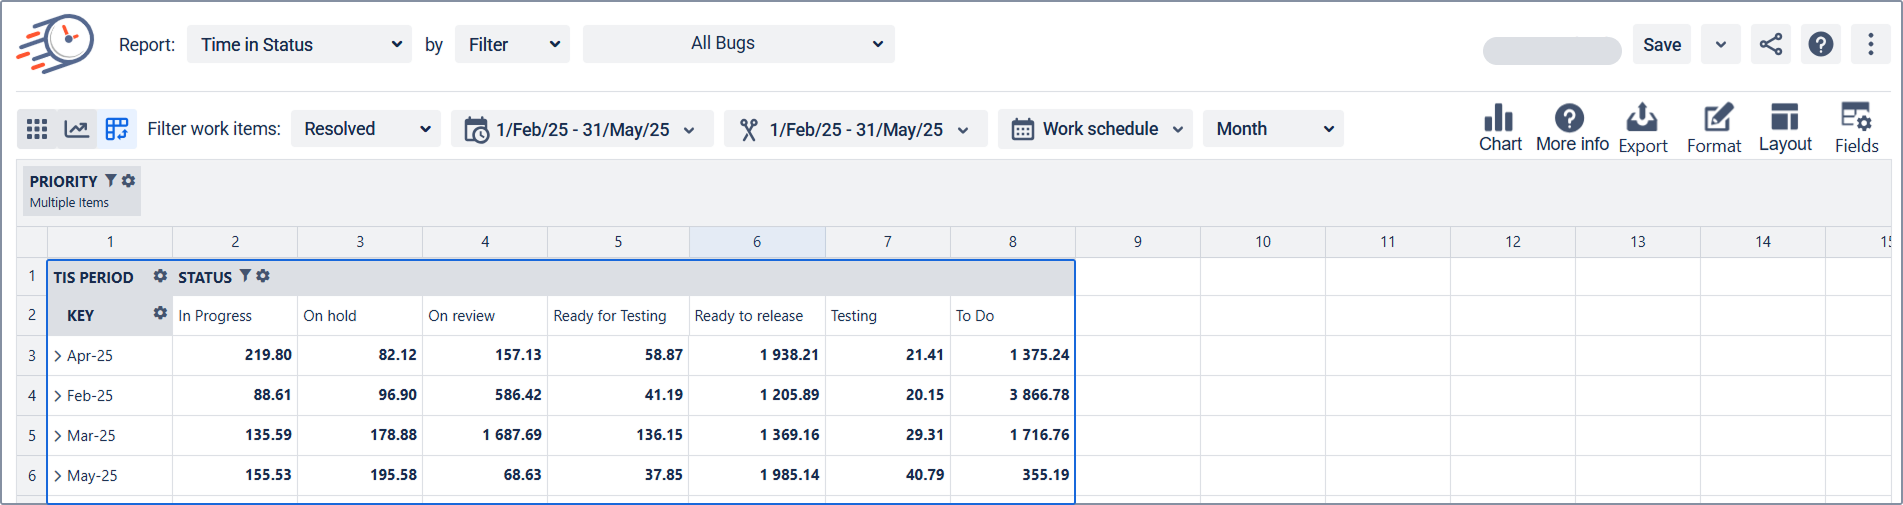Expand the Feb-25 row
Screen dimensions: 1903x505
pyautogui.click(x=58, y=395)
